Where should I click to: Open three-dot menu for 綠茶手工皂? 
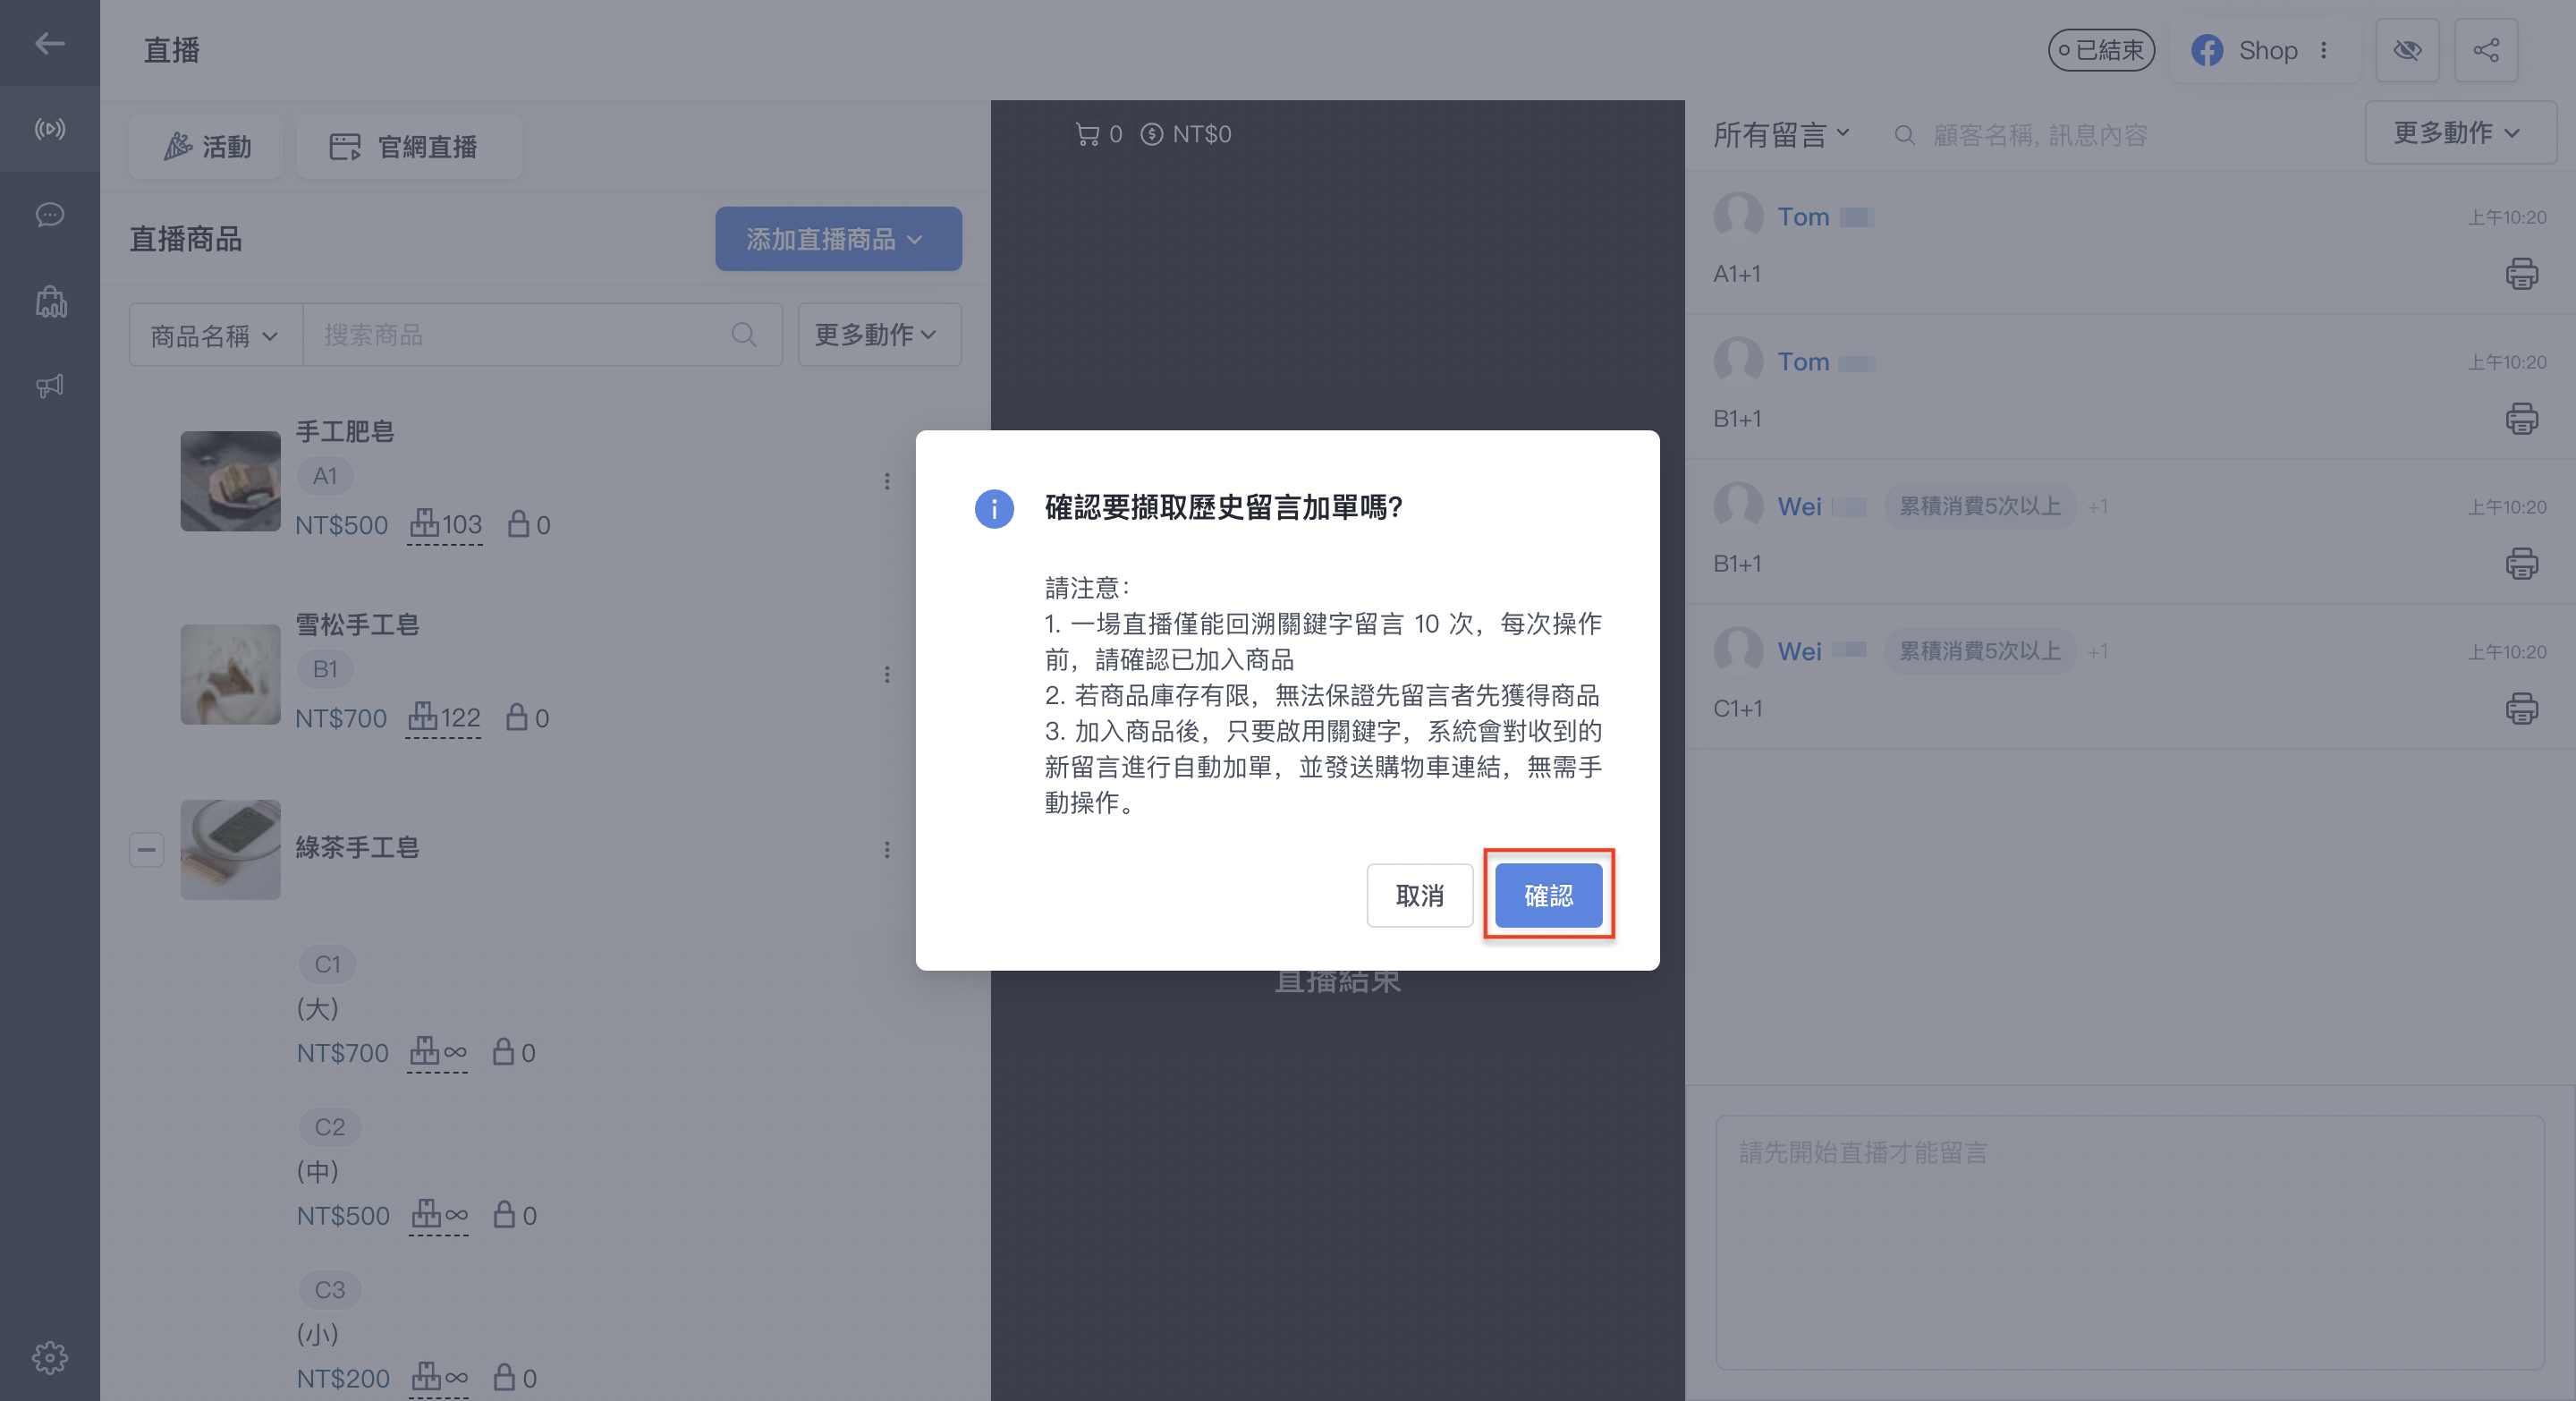887,849
